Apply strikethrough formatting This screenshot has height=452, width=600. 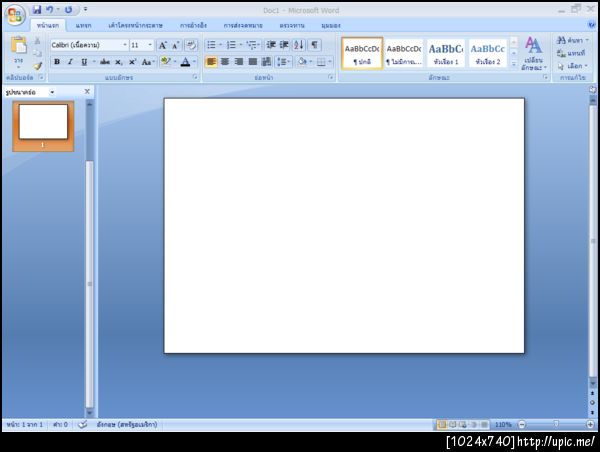(104, 62)
